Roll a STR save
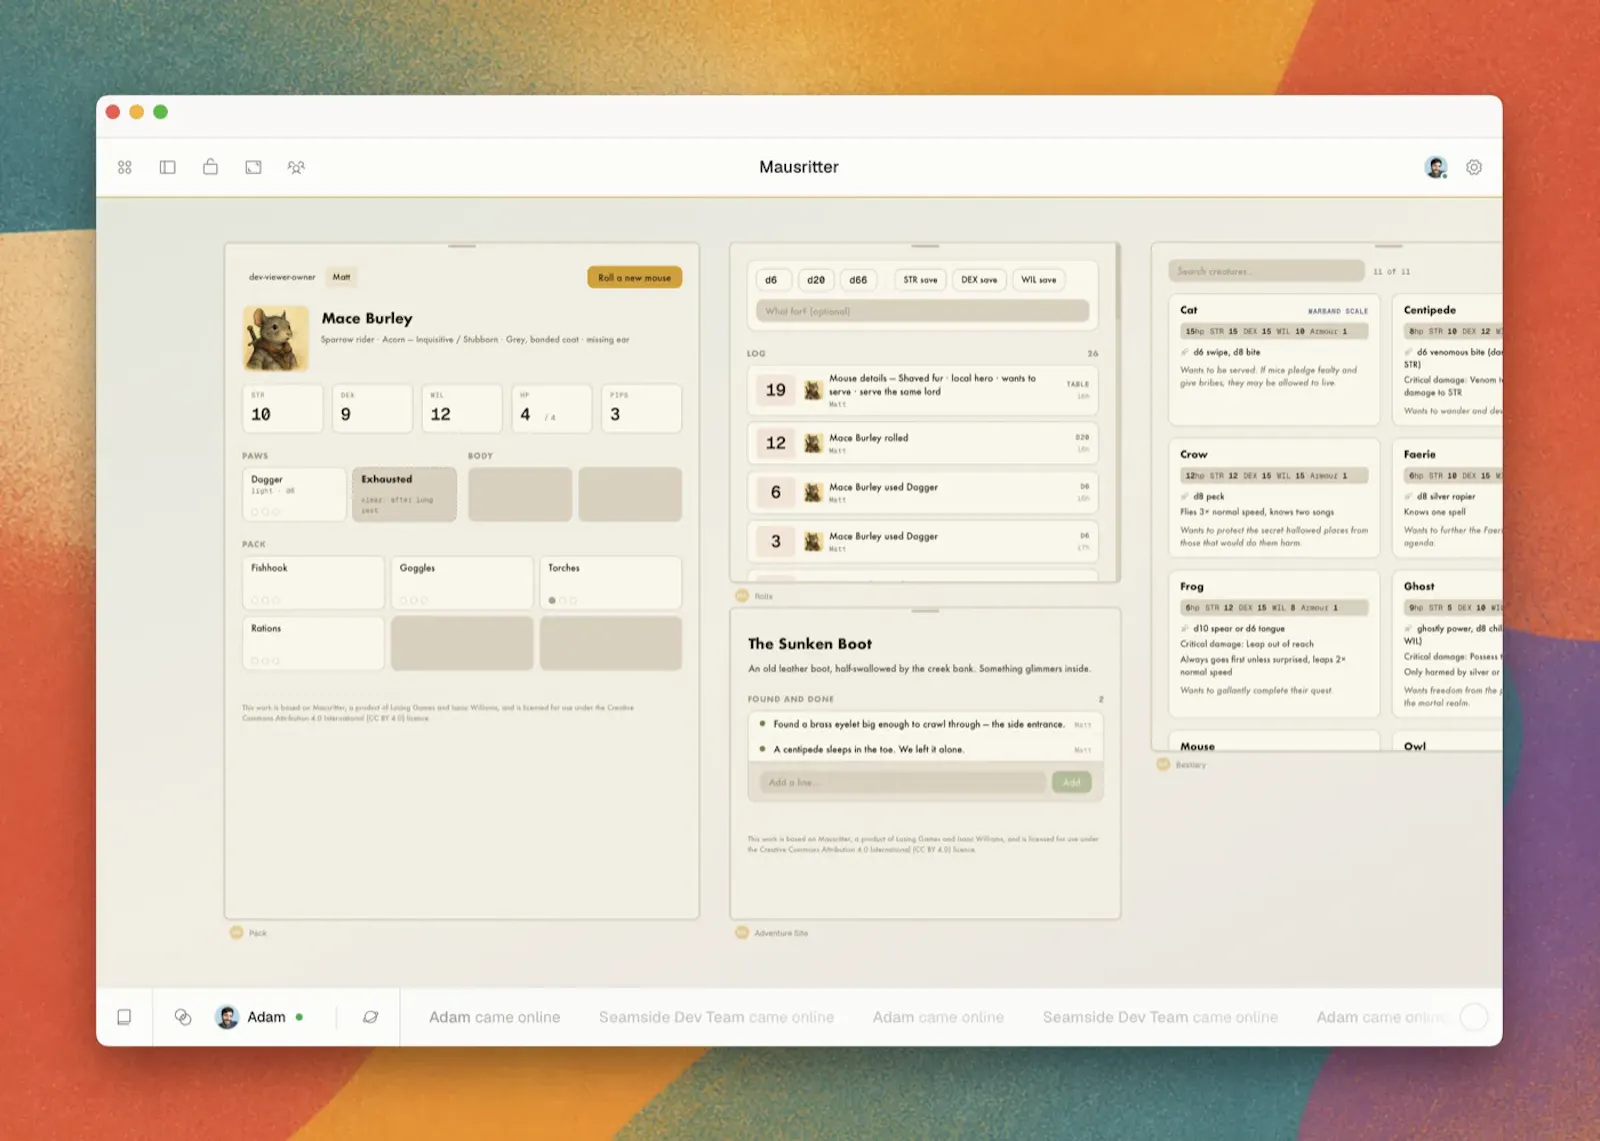The width and height of the screenshot is (1600, 1141). coord(921,280)
